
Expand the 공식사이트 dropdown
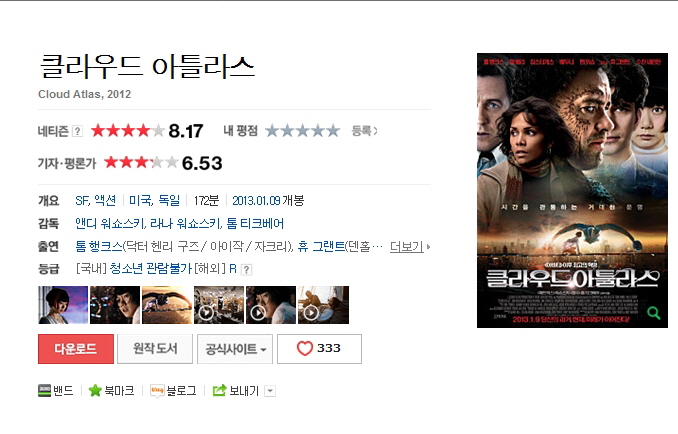[x=235, y=349]
